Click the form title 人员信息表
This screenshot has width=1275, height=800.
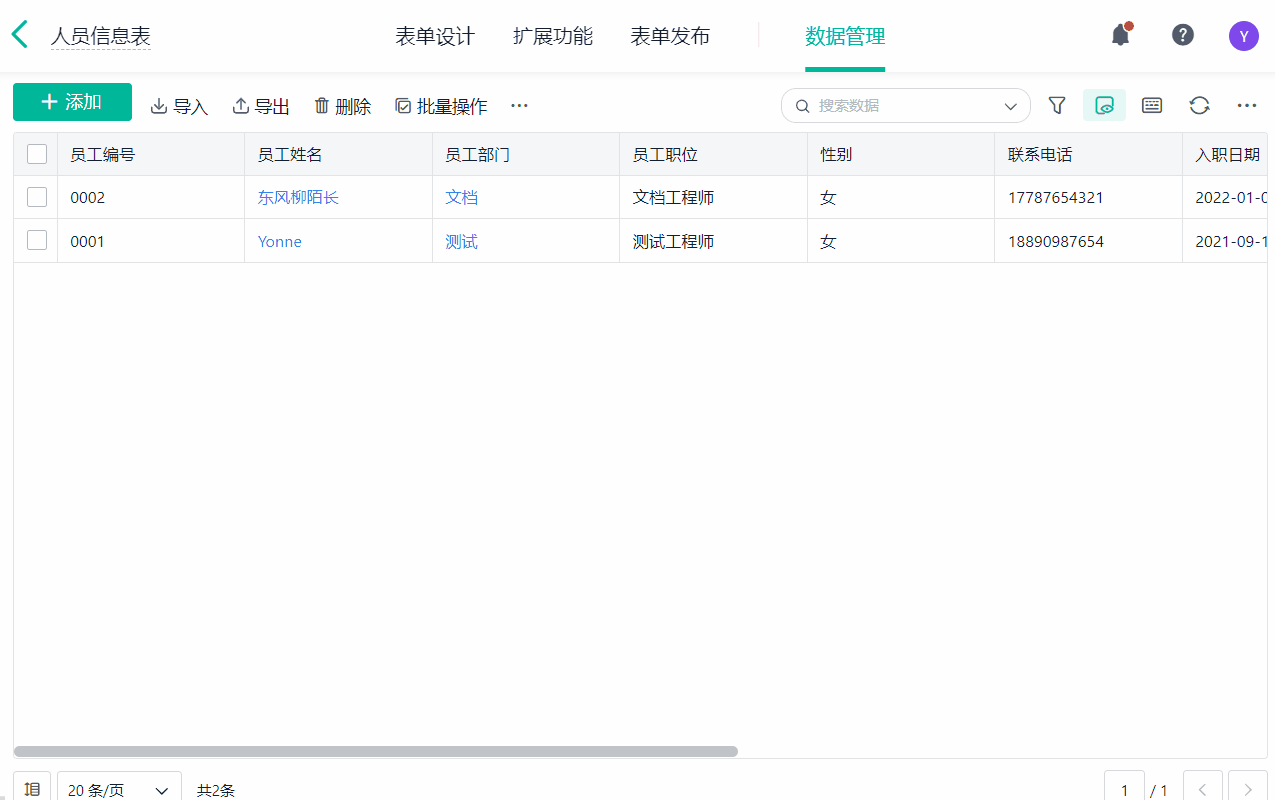point(101,37)
